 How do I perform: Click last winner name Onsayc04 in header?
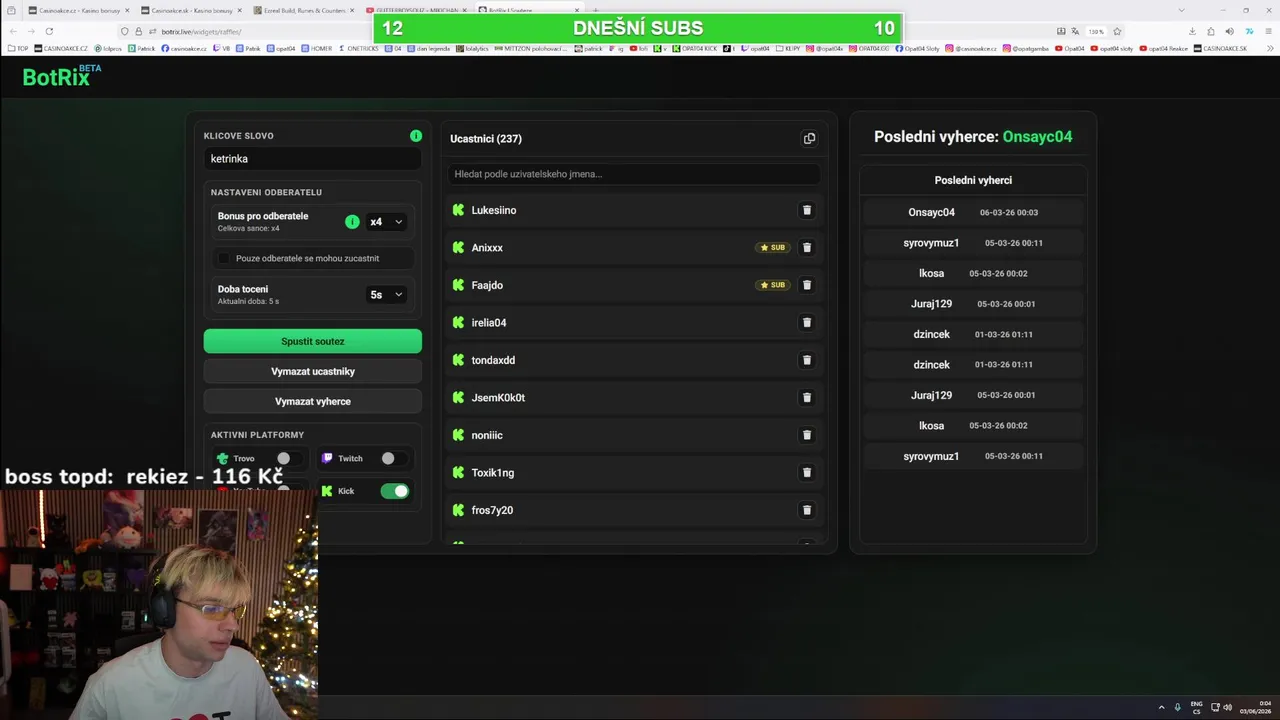coord(1037,137)
